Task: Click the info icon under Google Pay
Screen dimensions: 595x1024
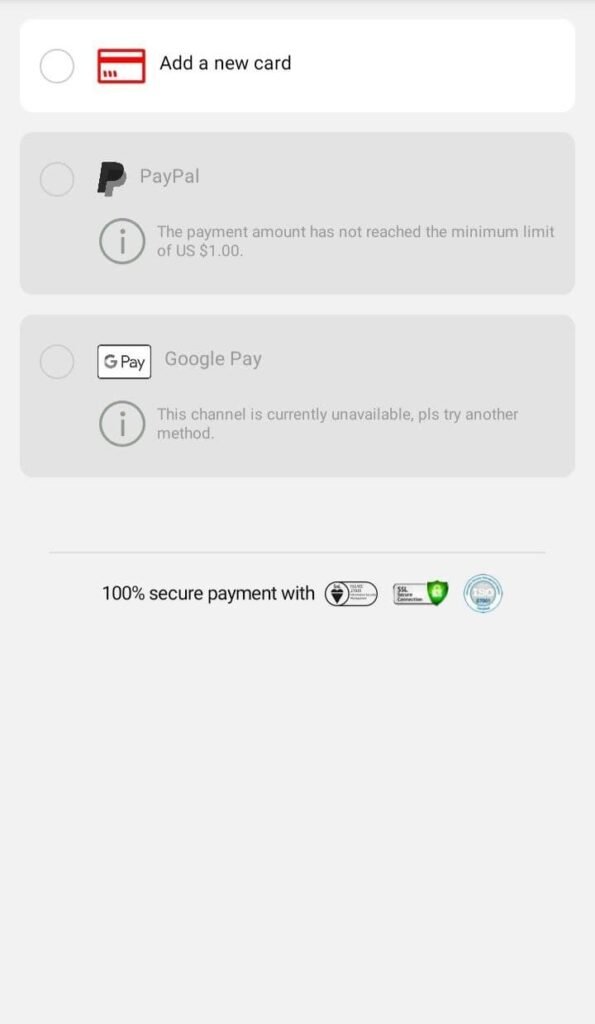Action: tap(121, 424)
